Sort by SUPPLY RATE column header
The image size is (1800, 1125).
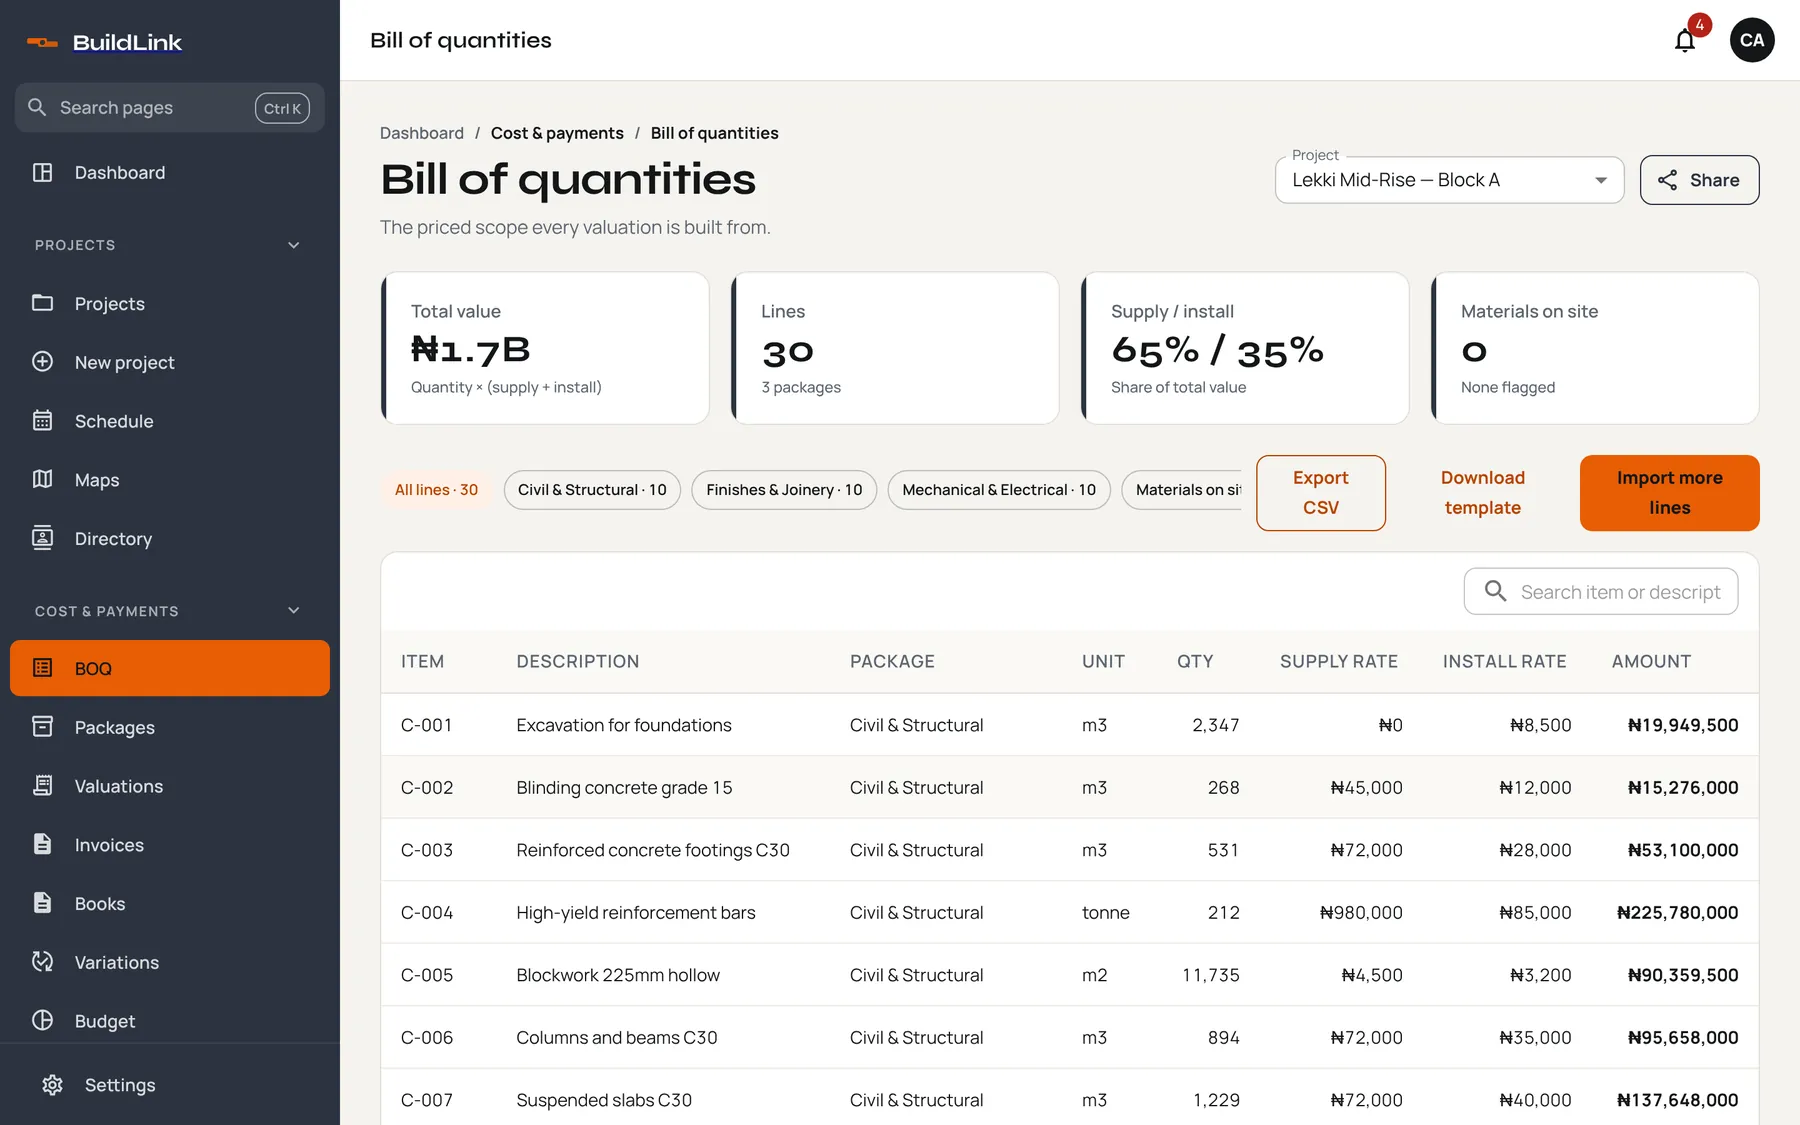1339,661
